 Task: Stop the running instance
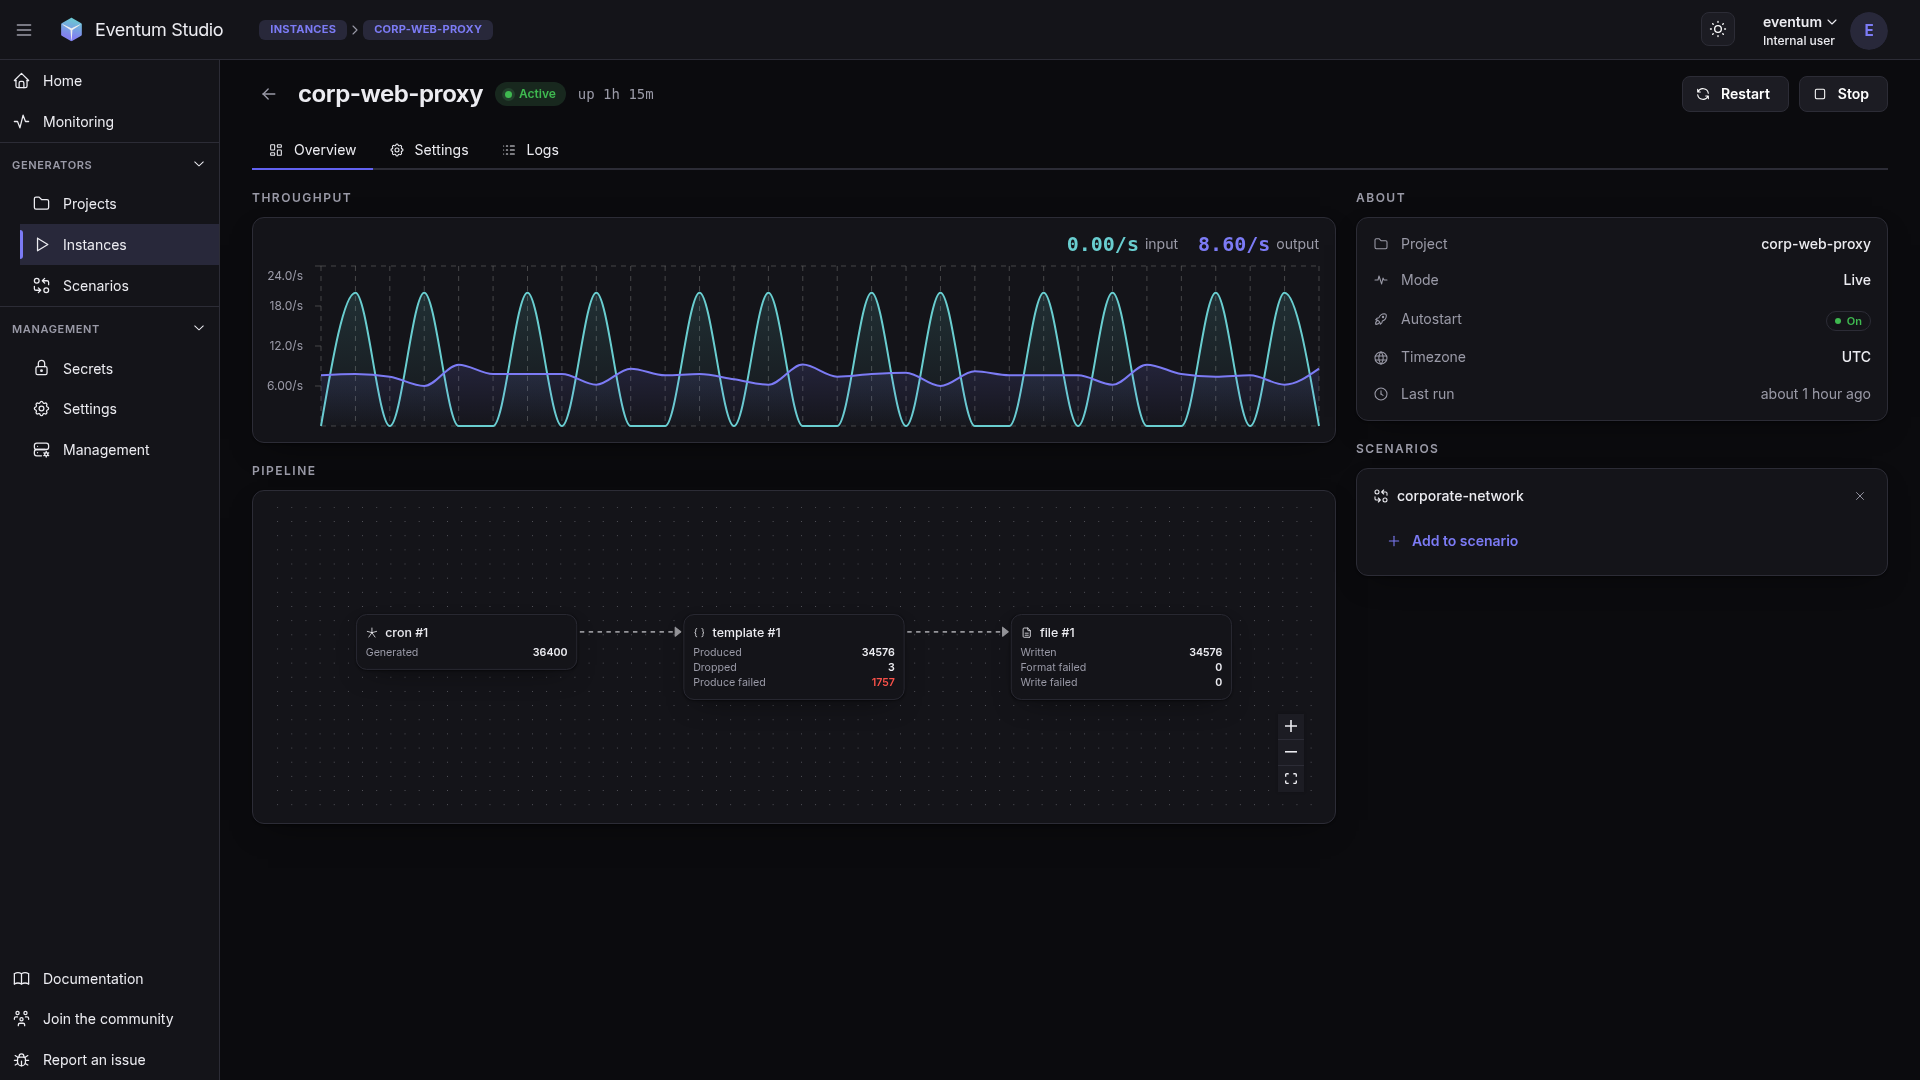pos(1843,94)
